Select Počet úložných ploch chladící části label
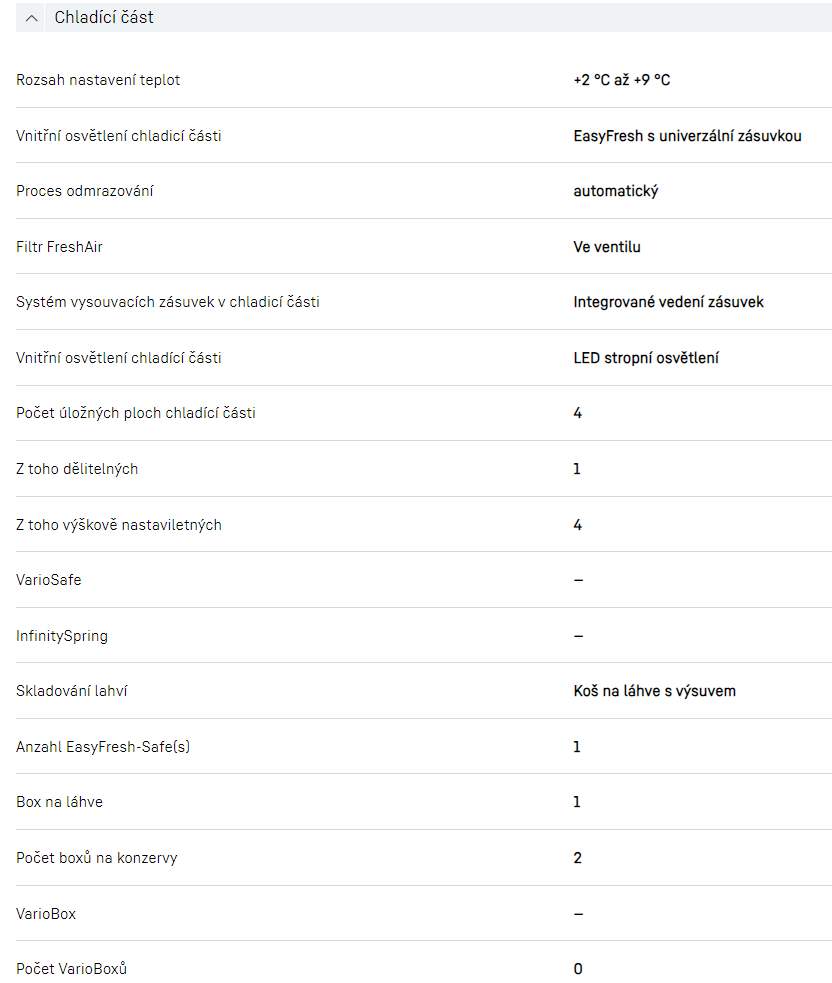This screenshot has width=832, height=983. tap(136, 413)
